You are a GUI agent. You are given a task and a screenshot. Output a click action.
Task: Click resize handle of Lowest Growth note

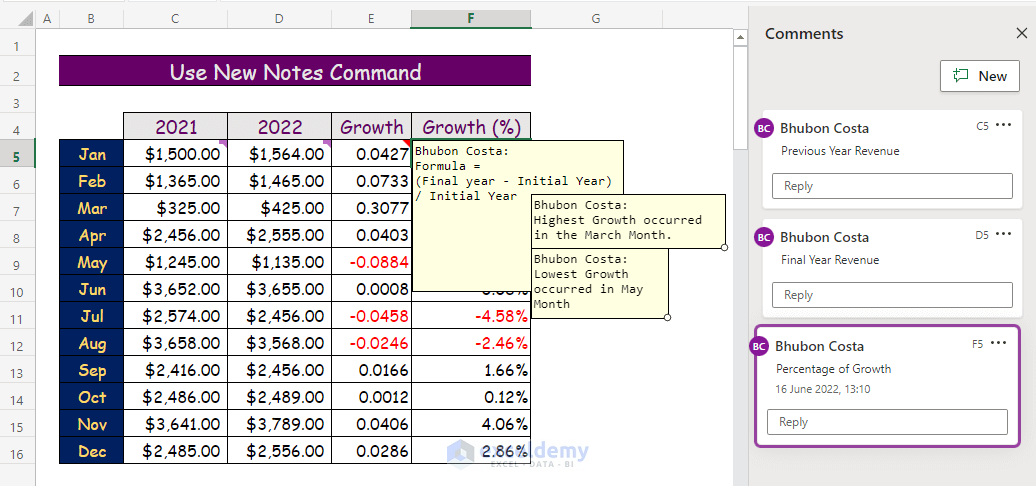pyautogui.click(x=667, y=318)
